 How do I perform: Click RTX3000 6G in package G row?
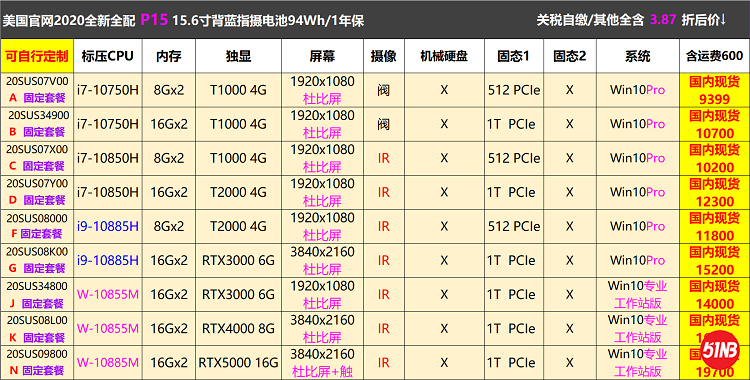pos(238,260)
